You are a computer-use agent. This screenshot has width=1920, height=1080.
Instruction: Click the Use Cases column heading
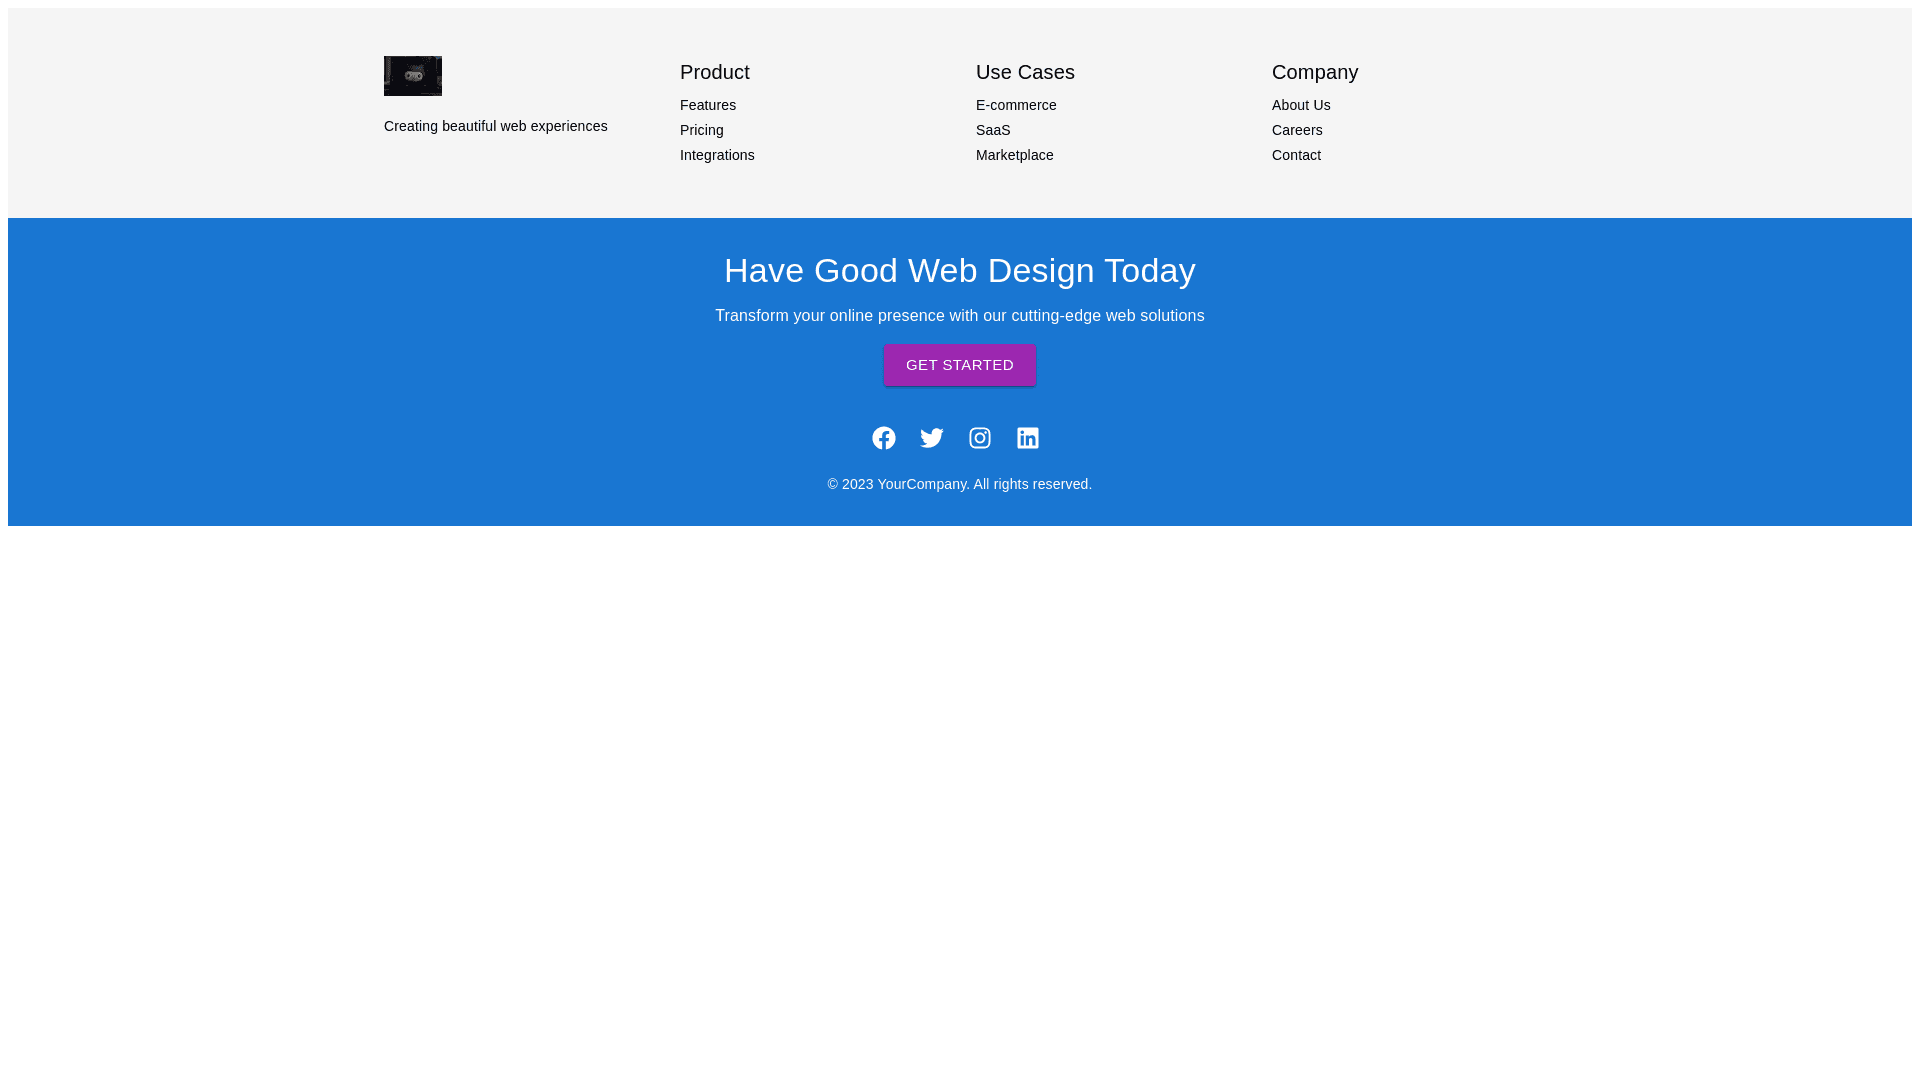[x=1025, y=72]
